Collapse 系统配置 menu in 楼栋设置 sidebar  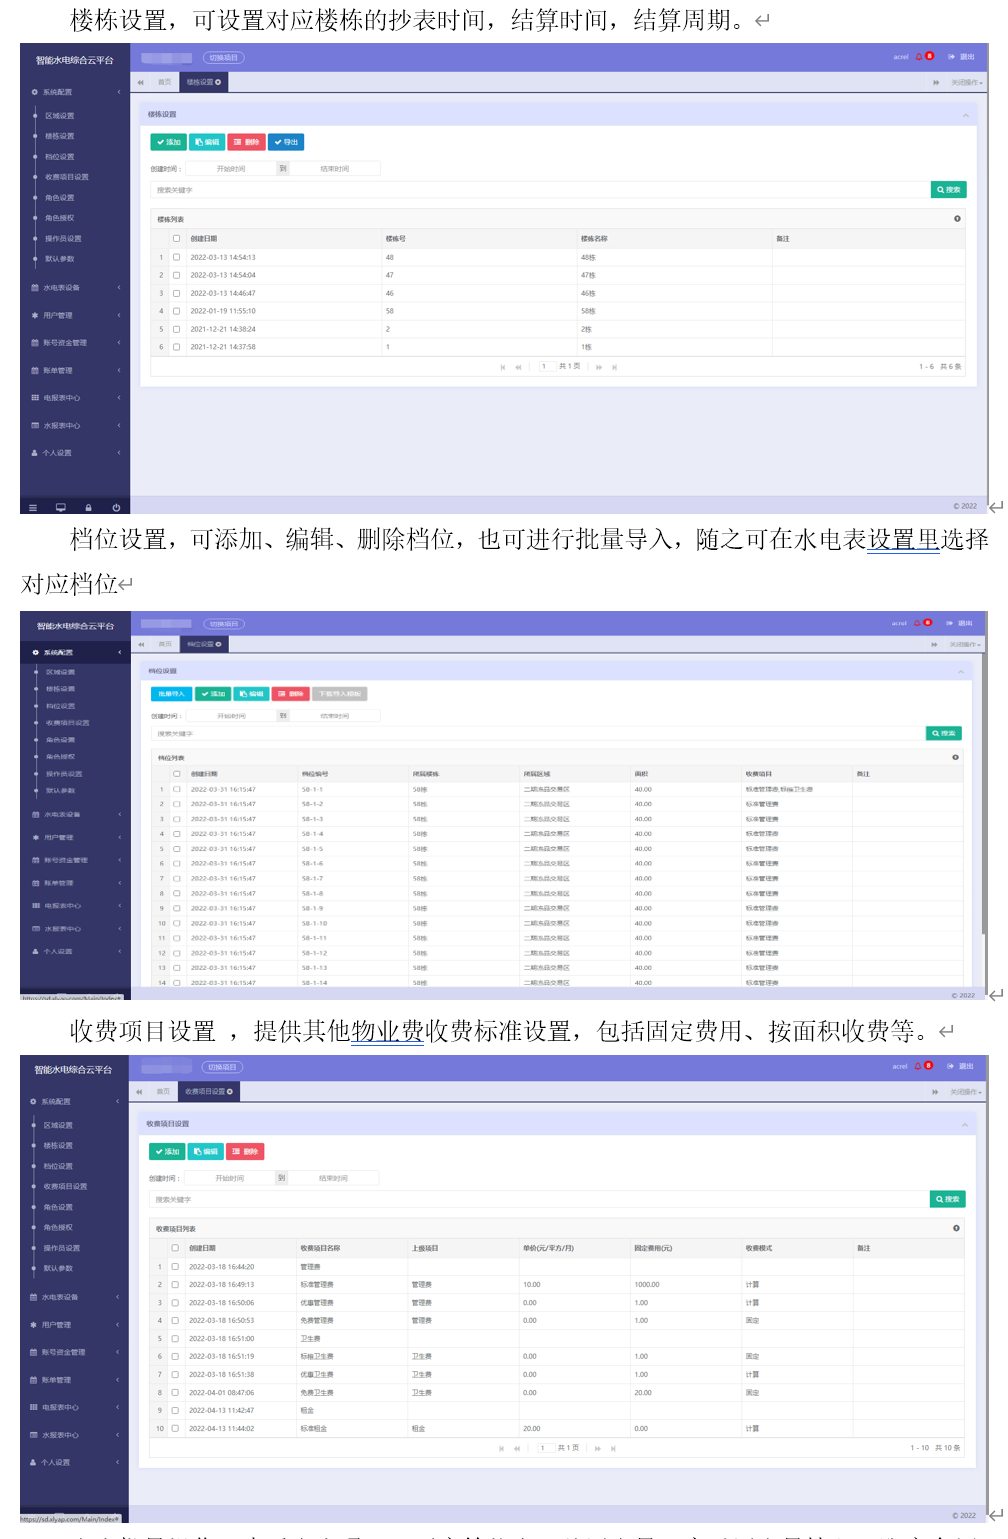click(x=75, y=92)
